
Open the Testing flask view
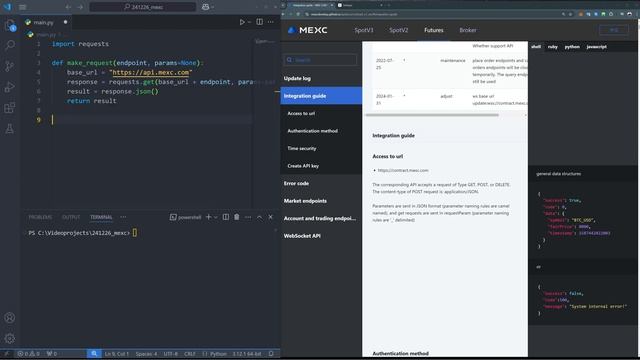click(x=10, y=129)
